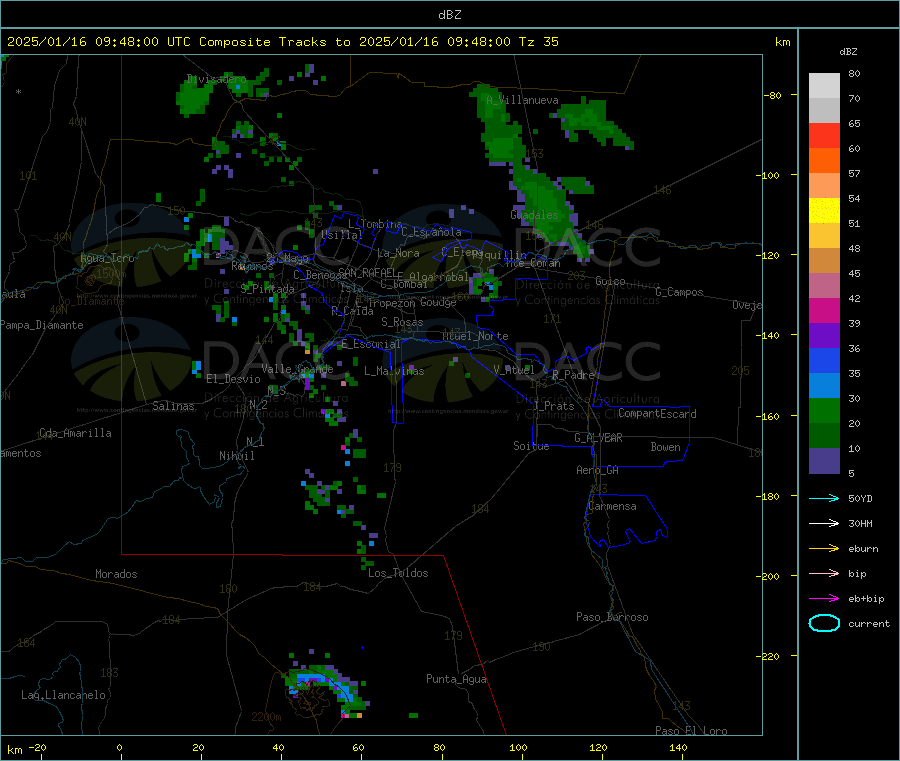Click the 'El_Desvio' map label
Viewport: 900px width, 761px height.
tap(234, 379)
